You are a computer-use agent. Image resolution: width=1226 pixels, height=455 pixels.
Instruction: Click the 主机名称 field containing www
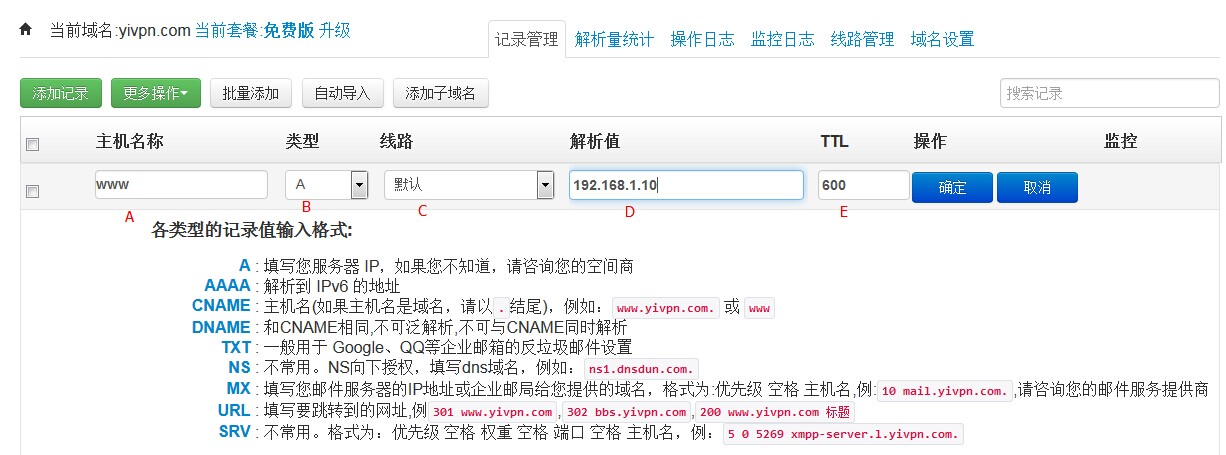[182, 185]
